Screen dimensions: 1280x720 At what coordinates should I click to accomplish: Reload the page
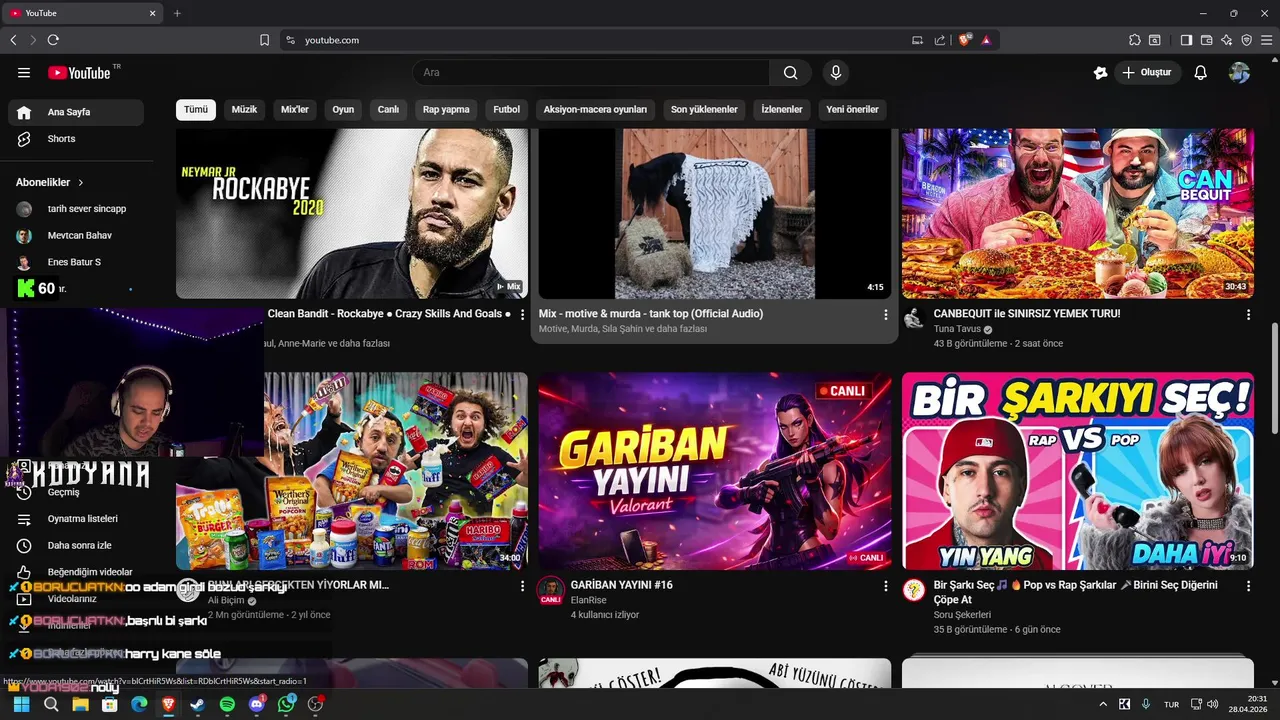coord(53,40)
